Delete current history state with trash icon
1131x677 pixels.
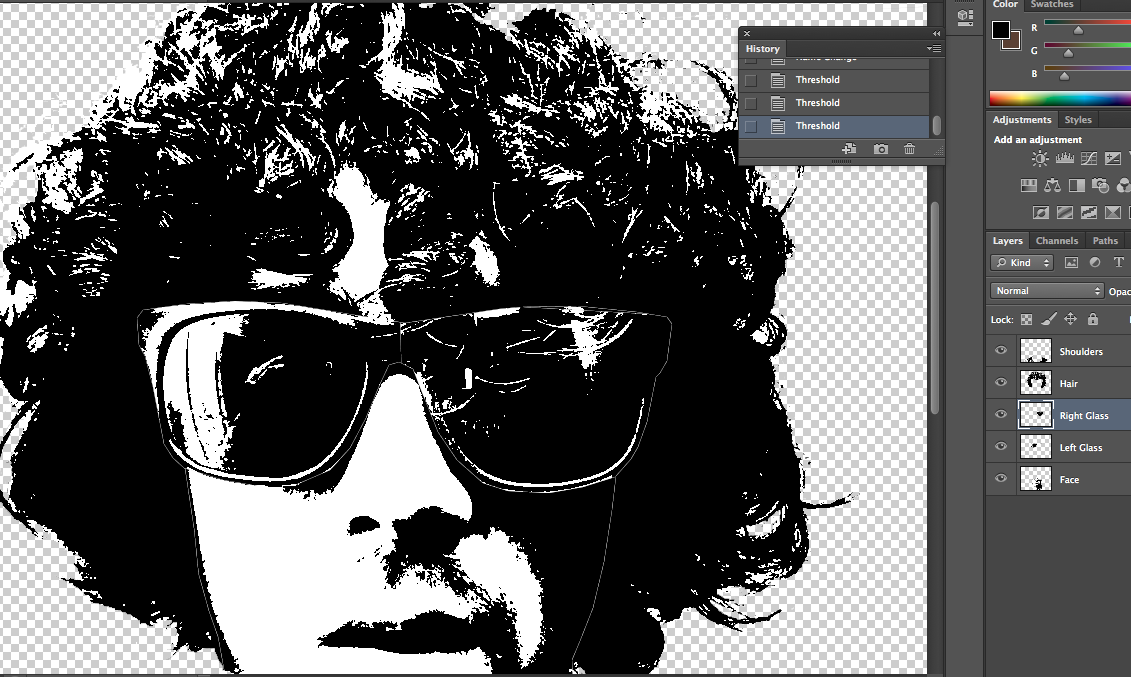pyautogui.click(x=910, y=149)
